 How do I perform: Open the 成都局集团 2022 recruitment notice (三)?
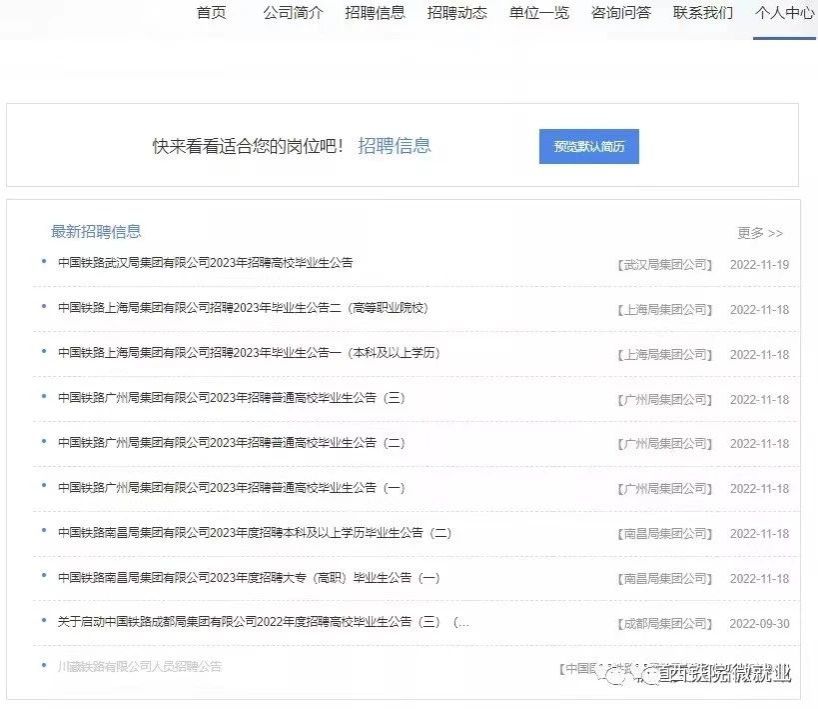(x=263, y=622)
